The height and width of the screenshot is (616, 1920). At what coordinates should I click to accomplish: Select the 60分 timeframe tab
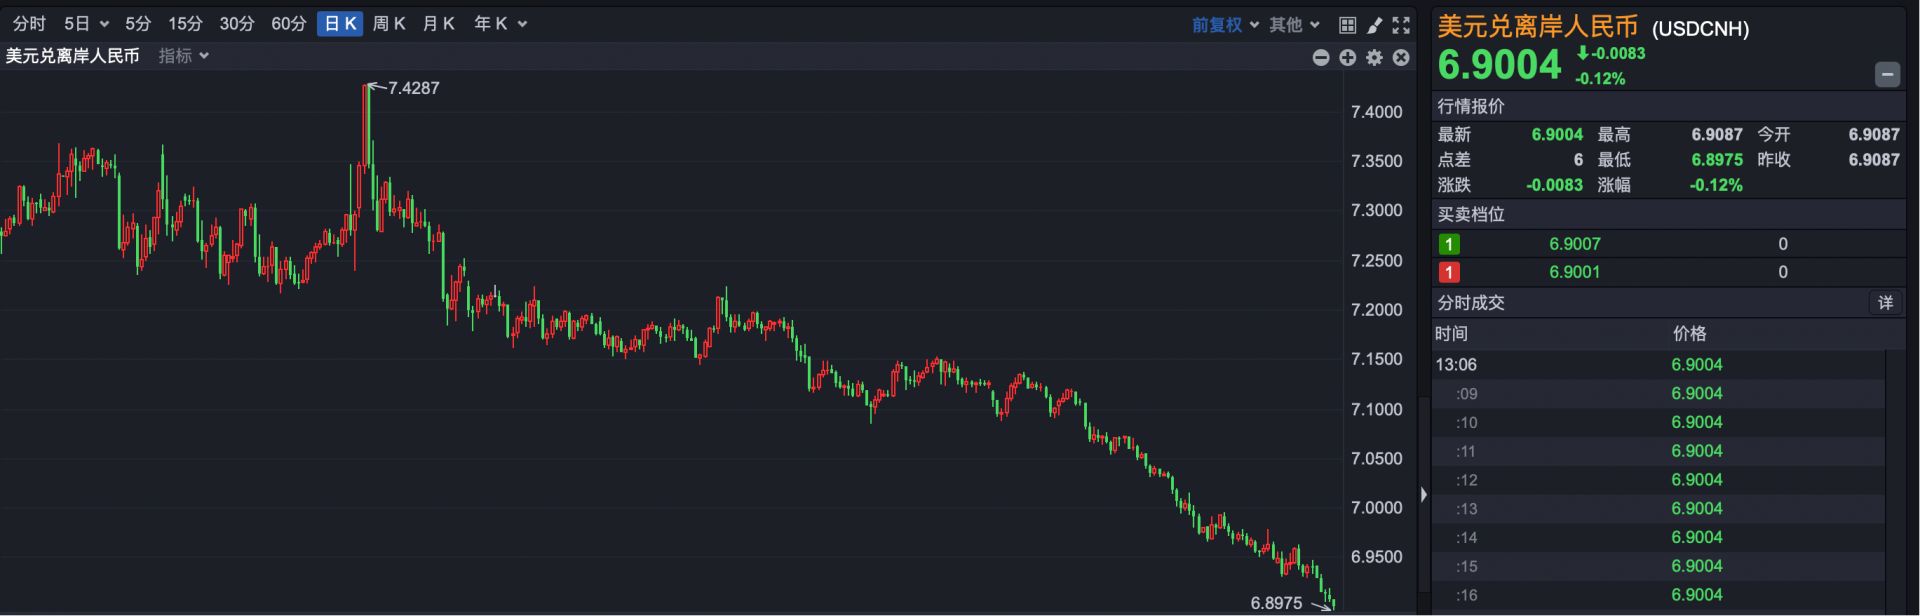tap(289, 24)
